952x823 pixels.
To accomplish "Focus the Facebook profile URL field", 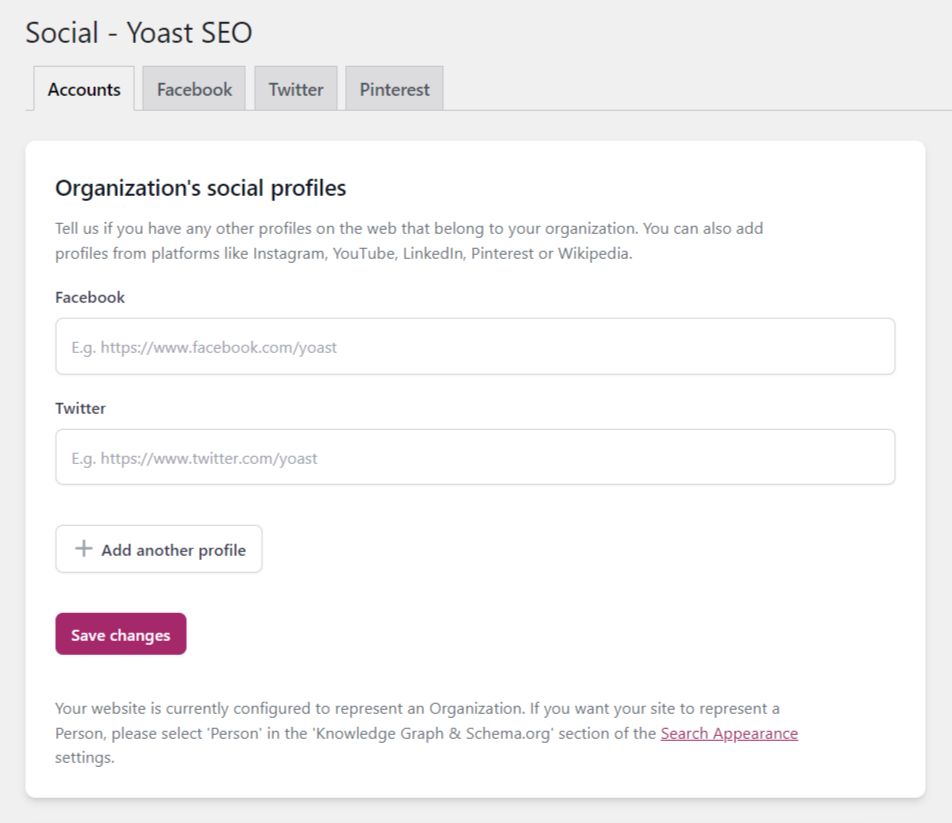I will pyautogui.click(x=475, y=347).
